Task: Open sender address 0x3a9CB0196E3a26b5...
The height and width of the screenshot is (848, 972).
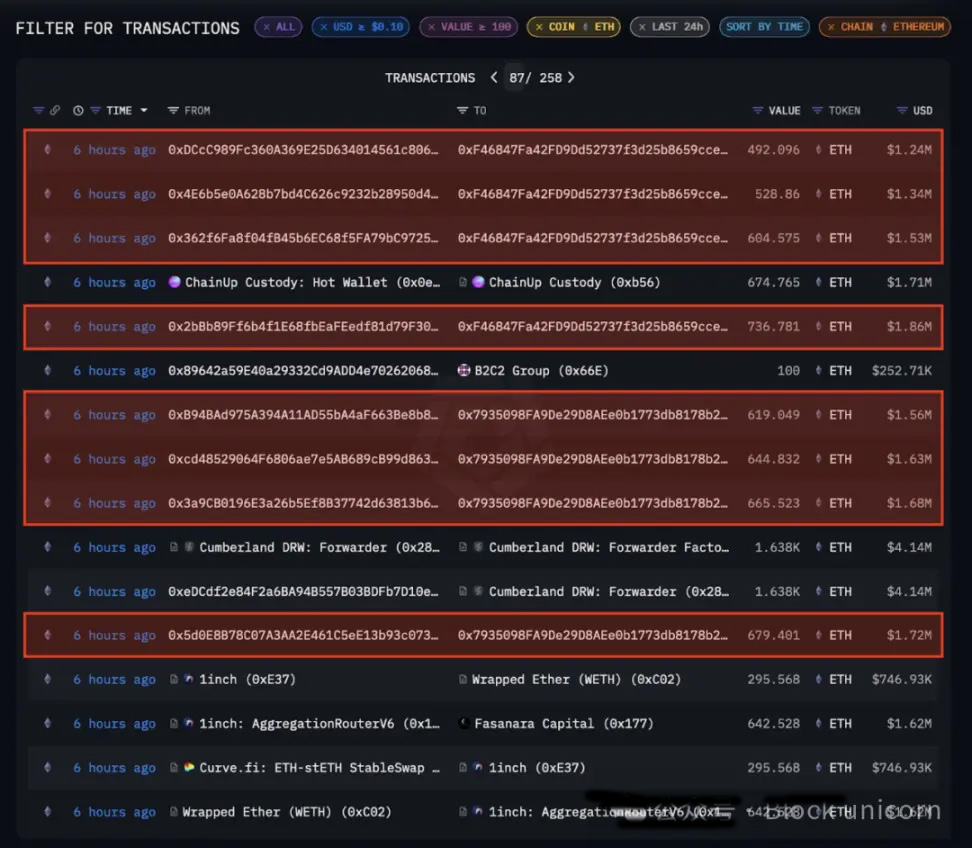Action: pos(303,503)
